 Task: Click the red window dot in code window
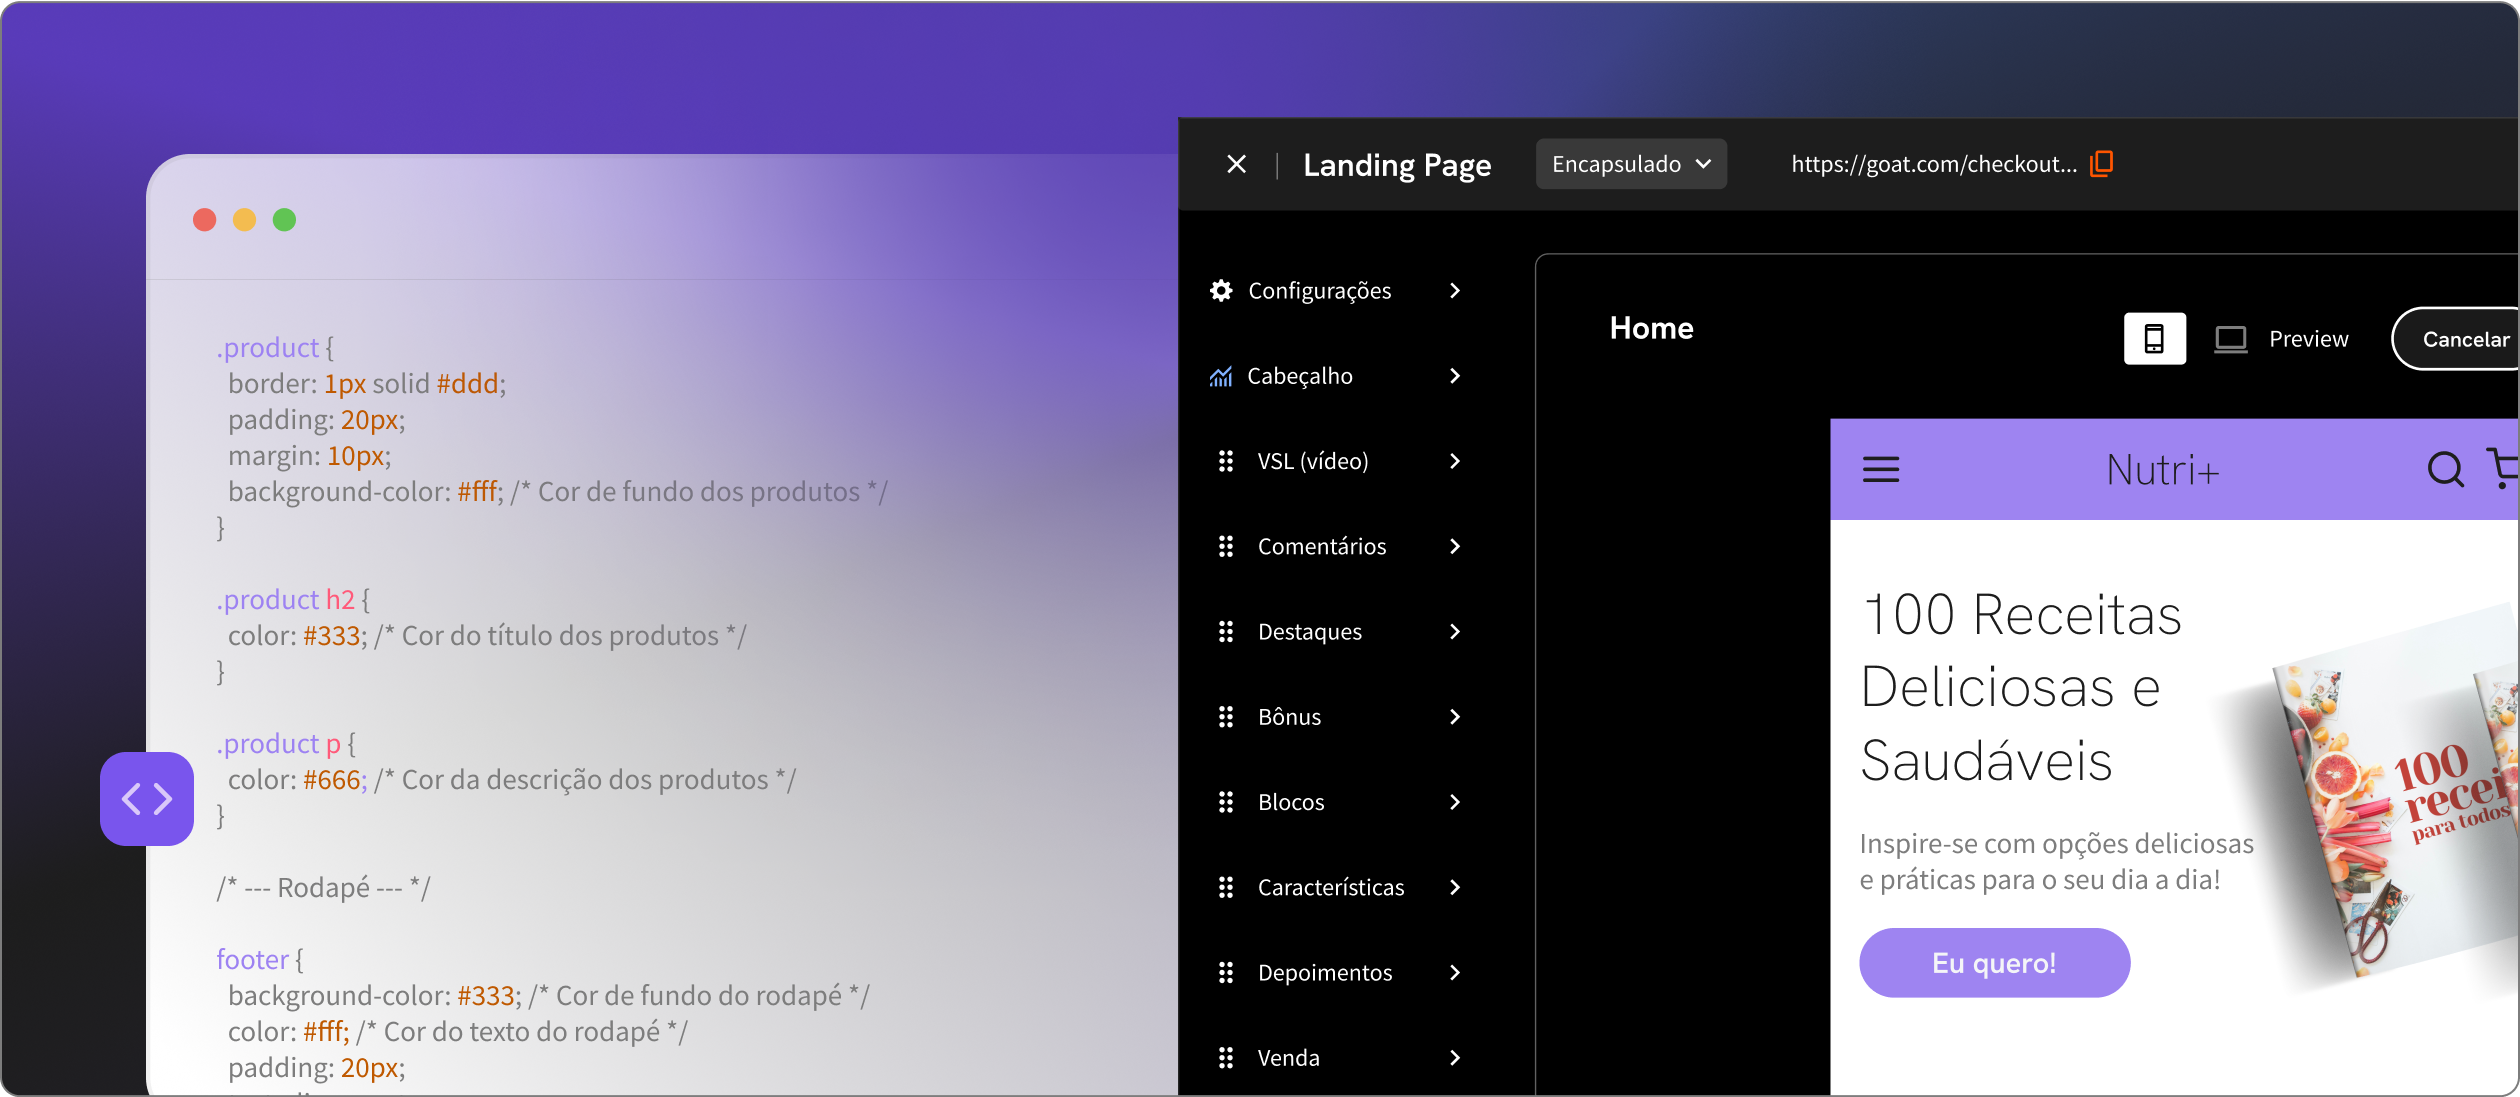tap(205, 220)
